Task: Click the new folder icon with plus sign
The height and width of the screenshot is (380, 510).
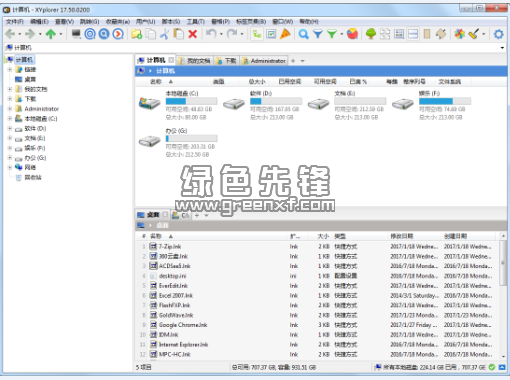Action: (x=137, y=34)
